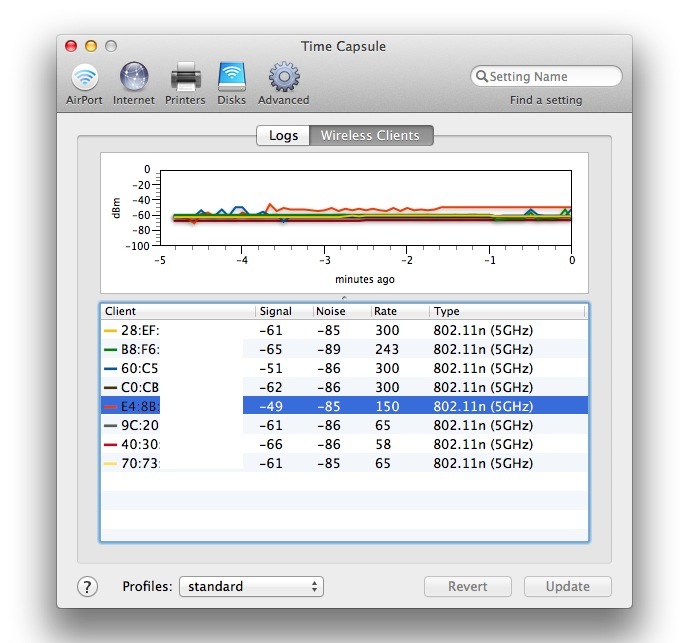Click the blue color swatch beside 60:C5

coord(110,369)
